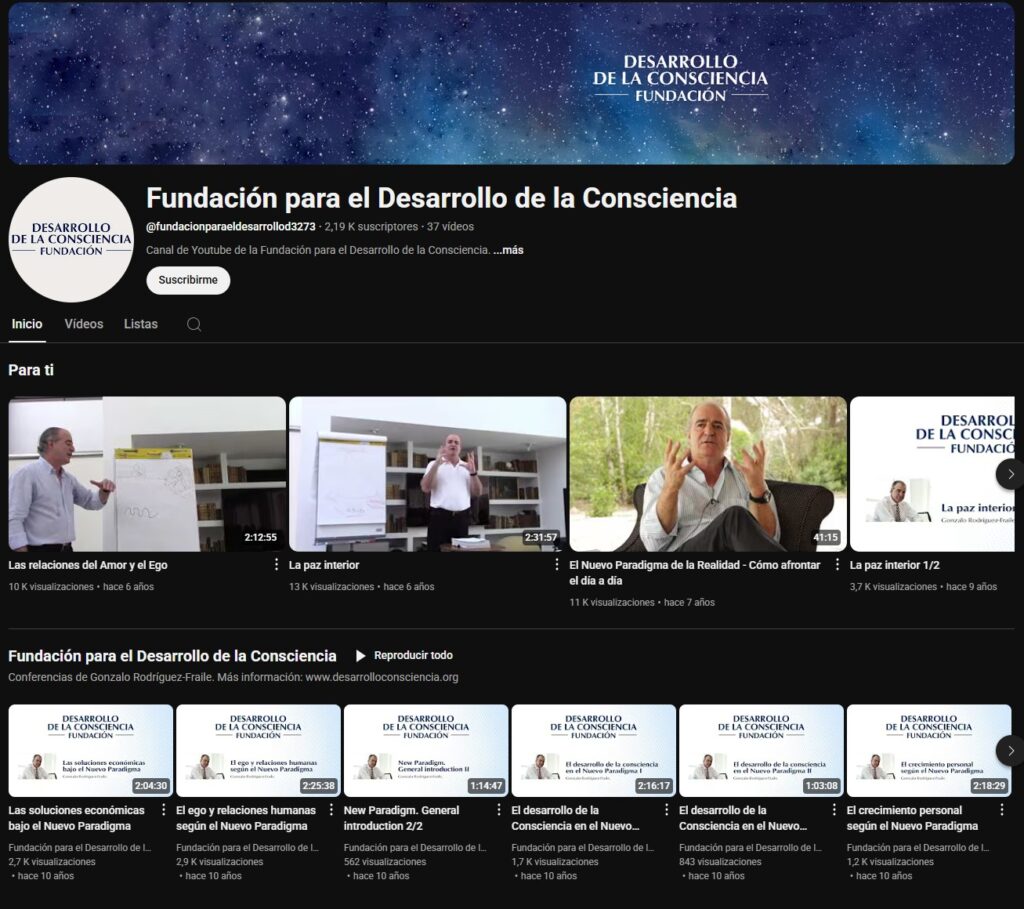
Task: Click next arrow in the playlist carousel
Action: point(1010,751)
